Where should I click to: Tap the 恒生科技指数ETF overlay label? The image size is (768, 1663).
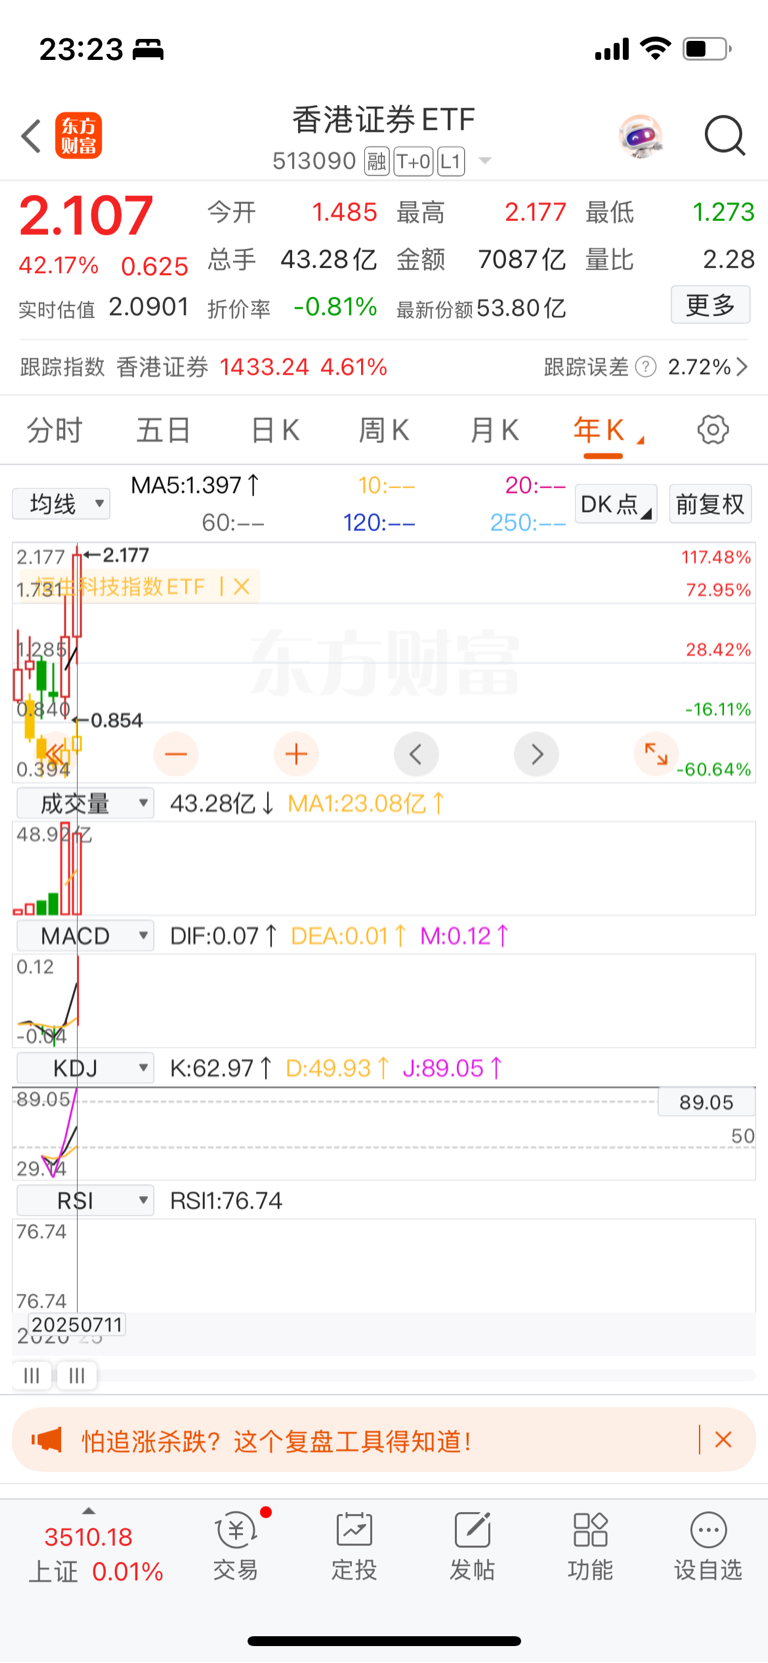pos(120,587)
